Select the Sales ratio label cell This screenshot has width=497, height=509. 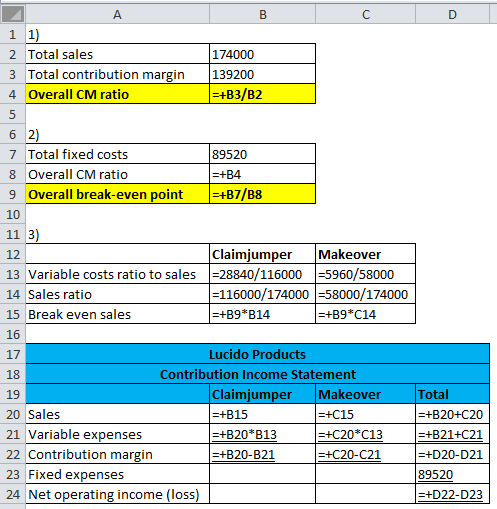[x=118, y=294]
